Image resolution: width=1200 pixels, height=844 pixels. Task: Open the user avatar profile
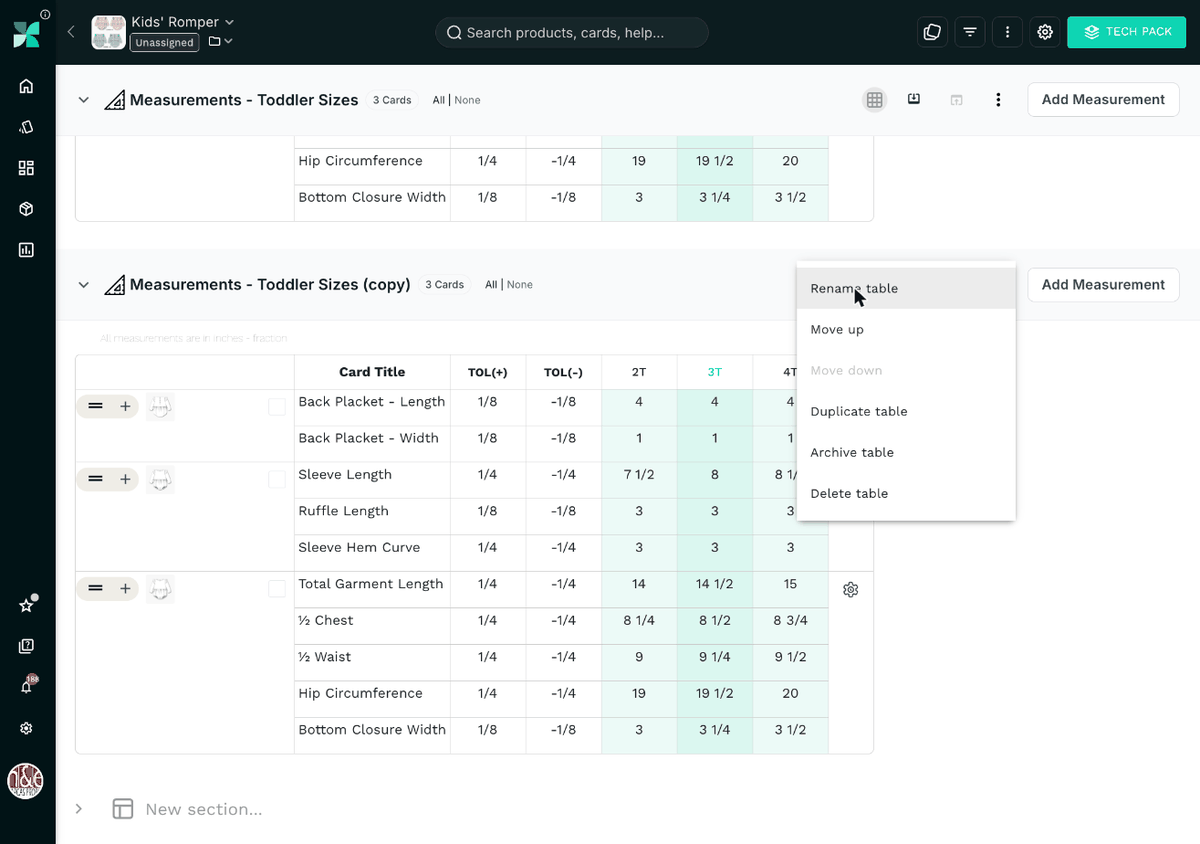tap(26, 781)
